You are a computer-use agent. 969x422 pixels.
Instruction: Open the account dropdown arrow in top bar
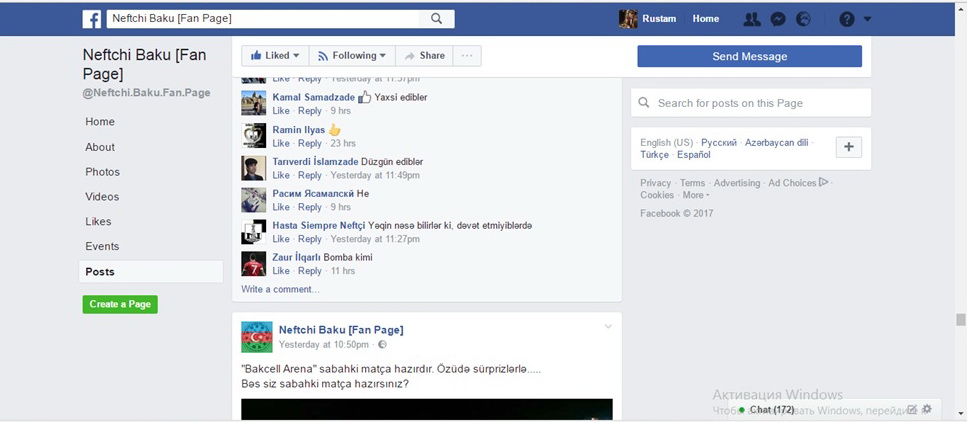tap(867, 19)
